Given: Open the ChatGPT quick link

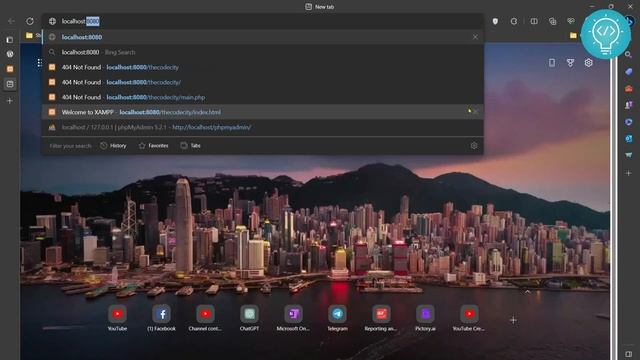Looking at the screenshot, I should pyautogui.click(x=249, y=318).
